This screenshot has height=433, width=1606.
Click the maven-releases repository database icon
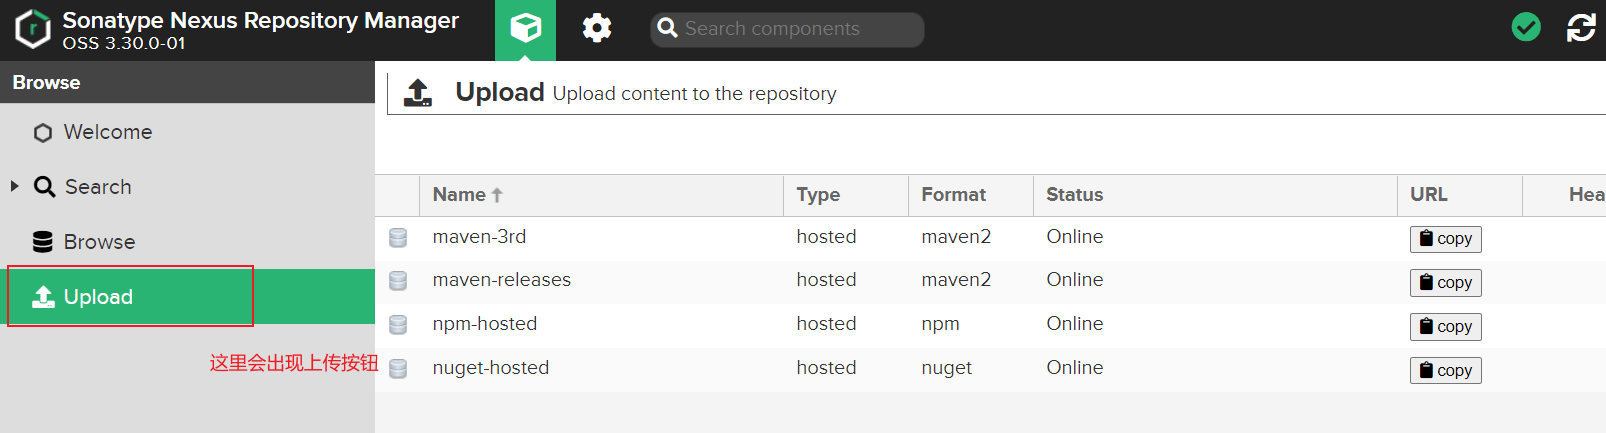point(398,281)
